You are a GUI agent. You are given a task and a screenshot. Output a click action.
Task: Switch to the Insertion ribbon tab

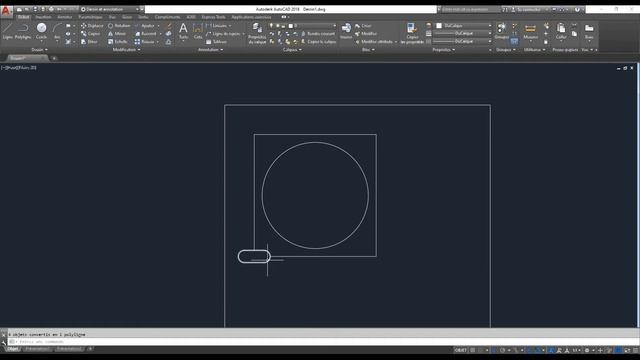point(43,17)
